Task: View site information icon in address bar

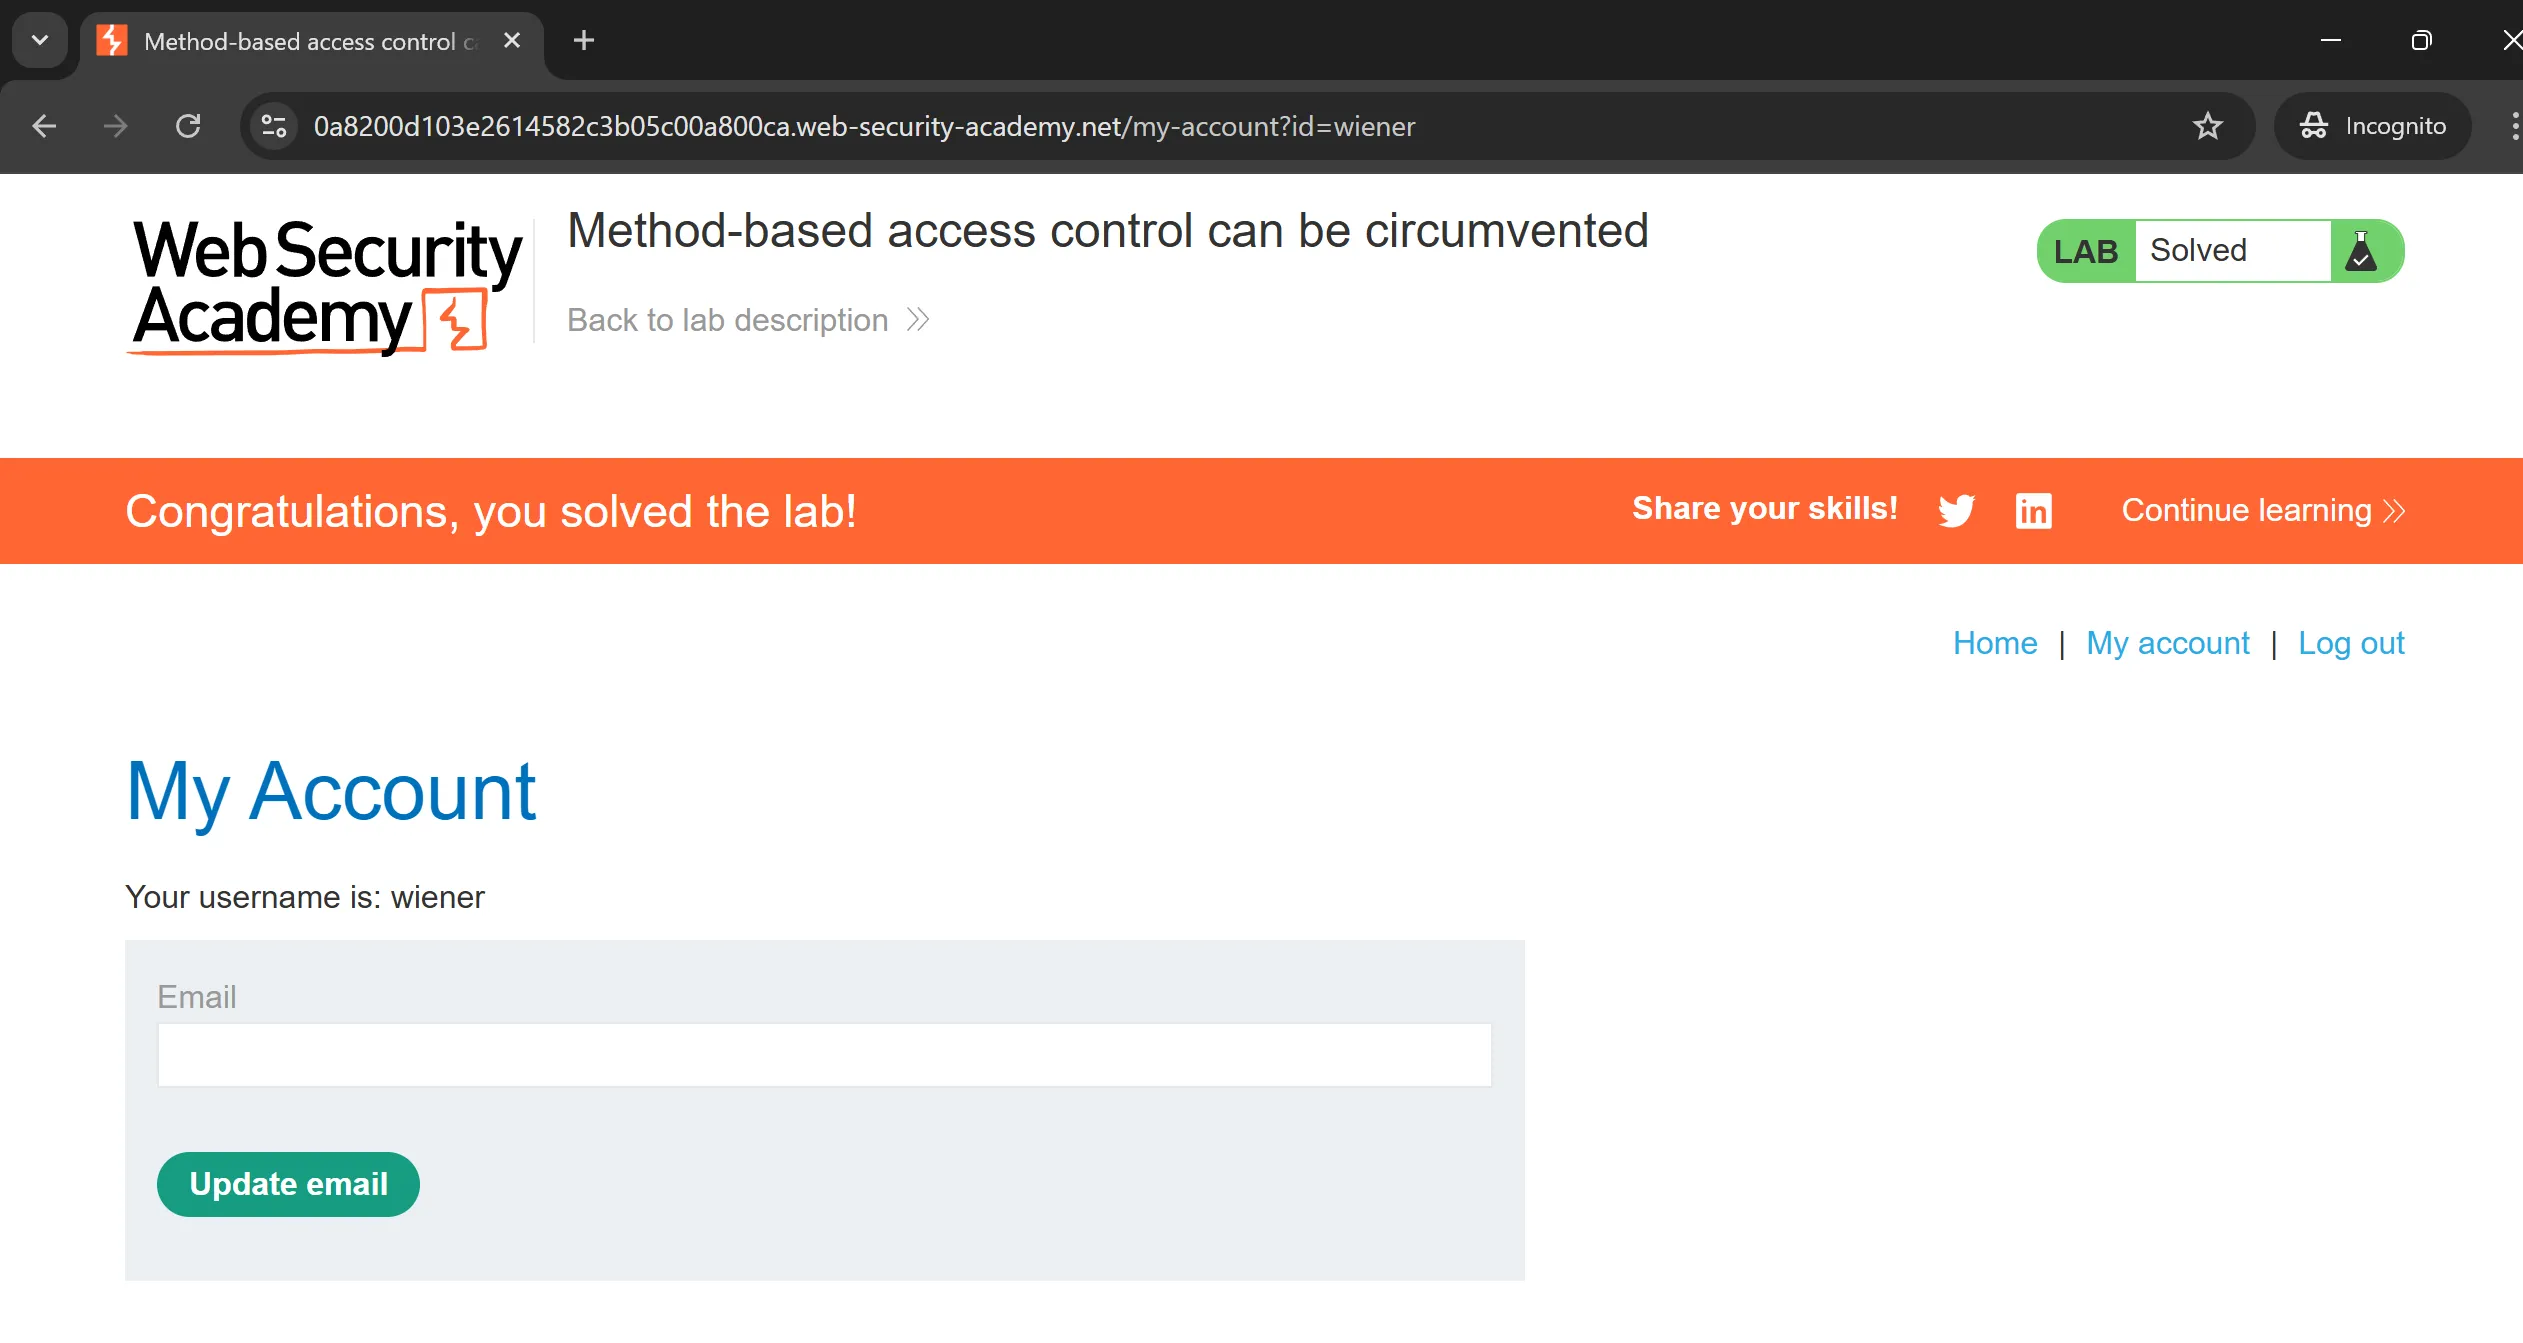Action: (x=274, y=126)
